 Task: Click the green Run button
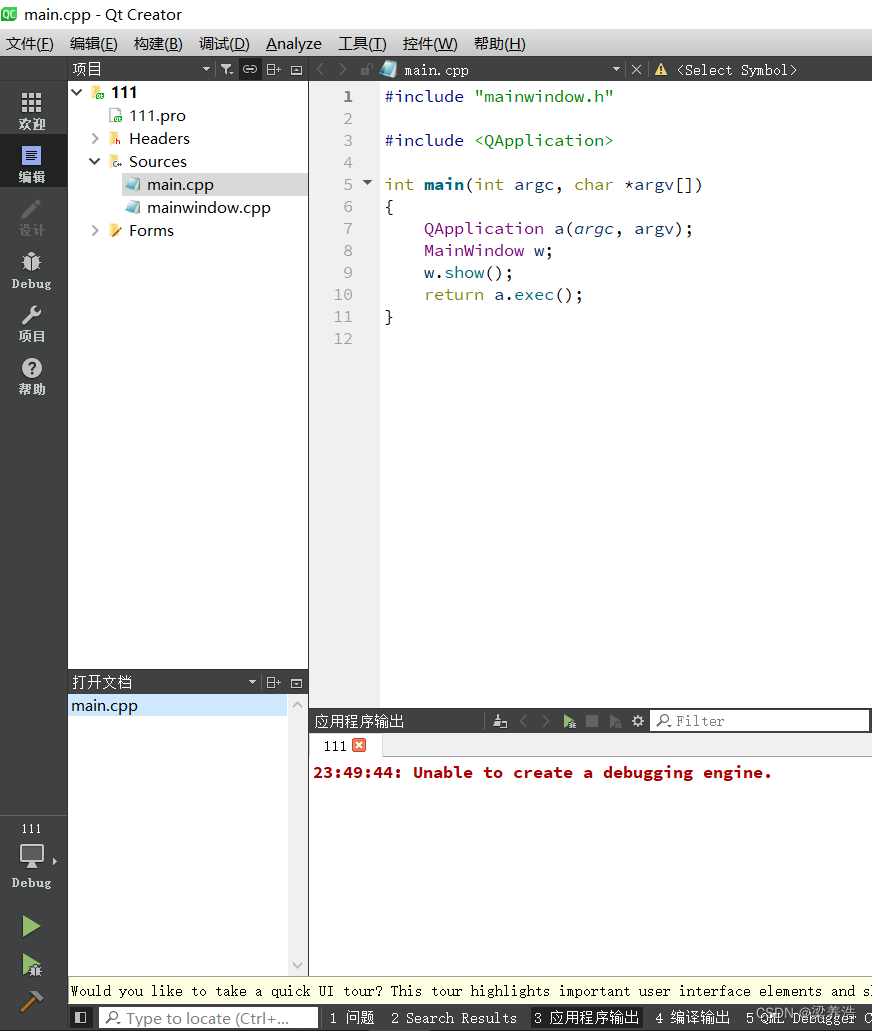point(31,926)
